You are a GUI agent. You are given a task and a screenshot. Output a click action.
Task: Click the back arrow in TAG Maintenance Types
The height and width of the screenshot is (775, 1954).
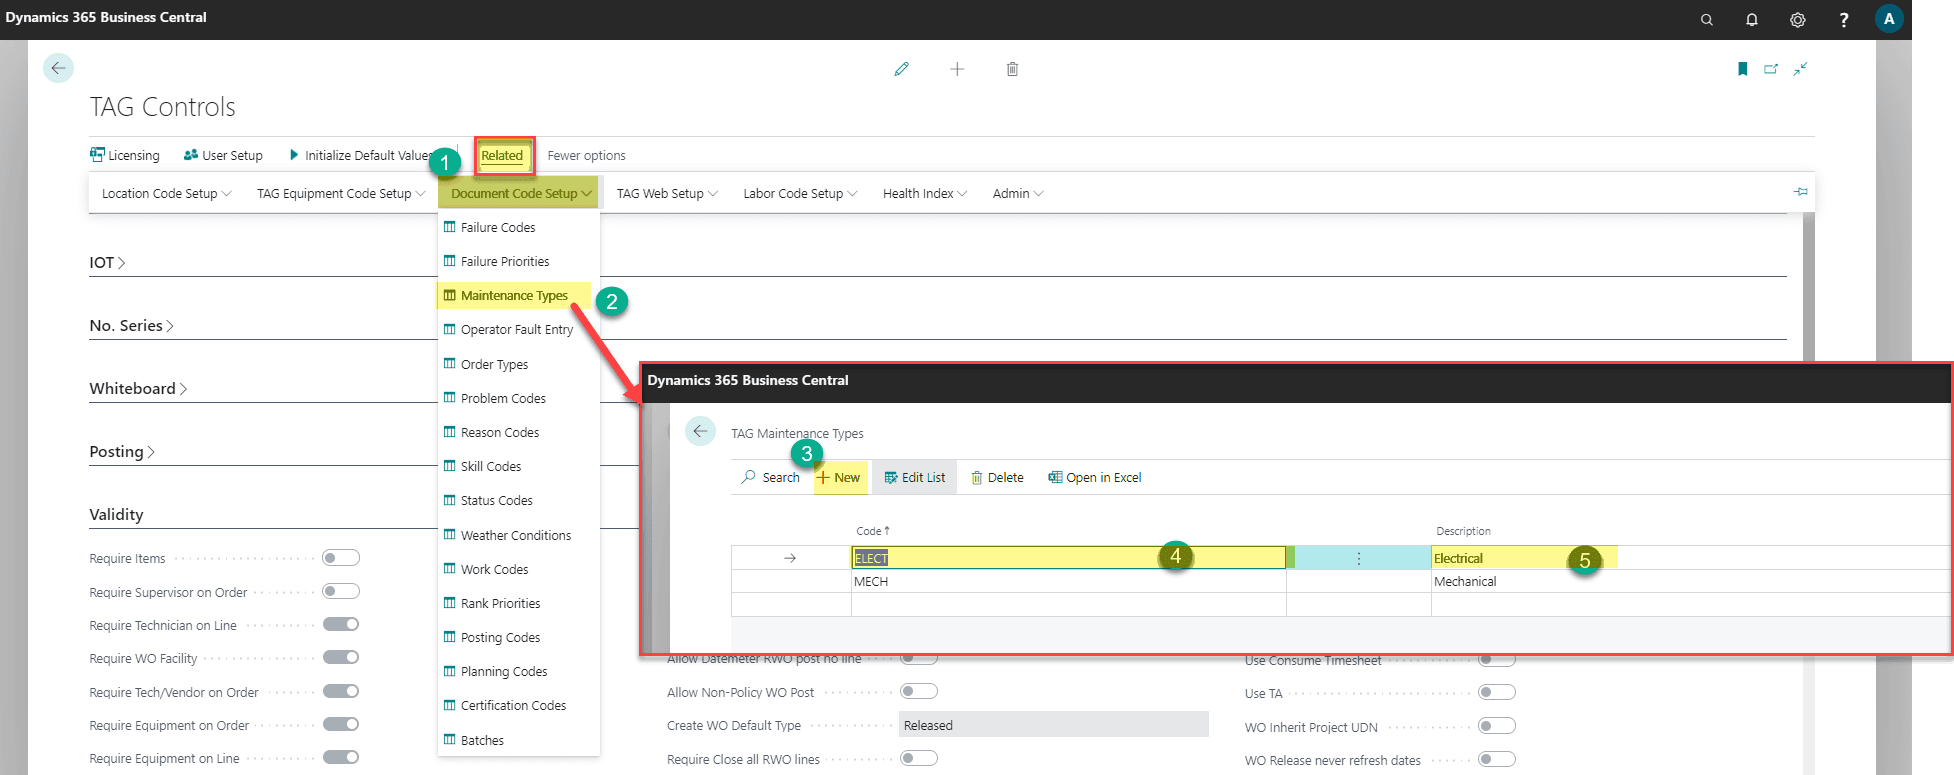coord(700,431)
